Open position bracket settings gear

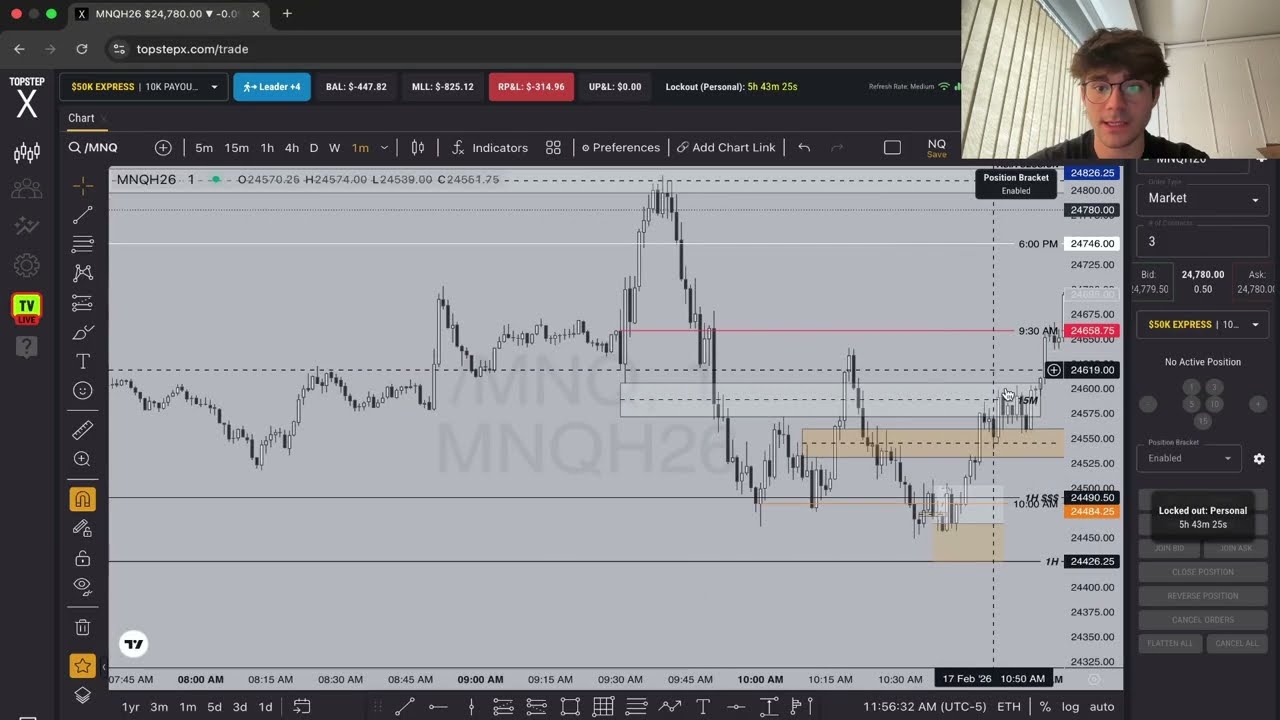pyautogui.click(x=1259, y=458)
